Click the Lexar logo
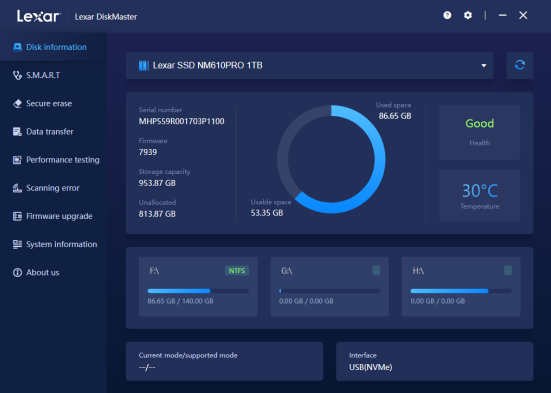Viewport: 551px width, 393px height. pos(39,16)
